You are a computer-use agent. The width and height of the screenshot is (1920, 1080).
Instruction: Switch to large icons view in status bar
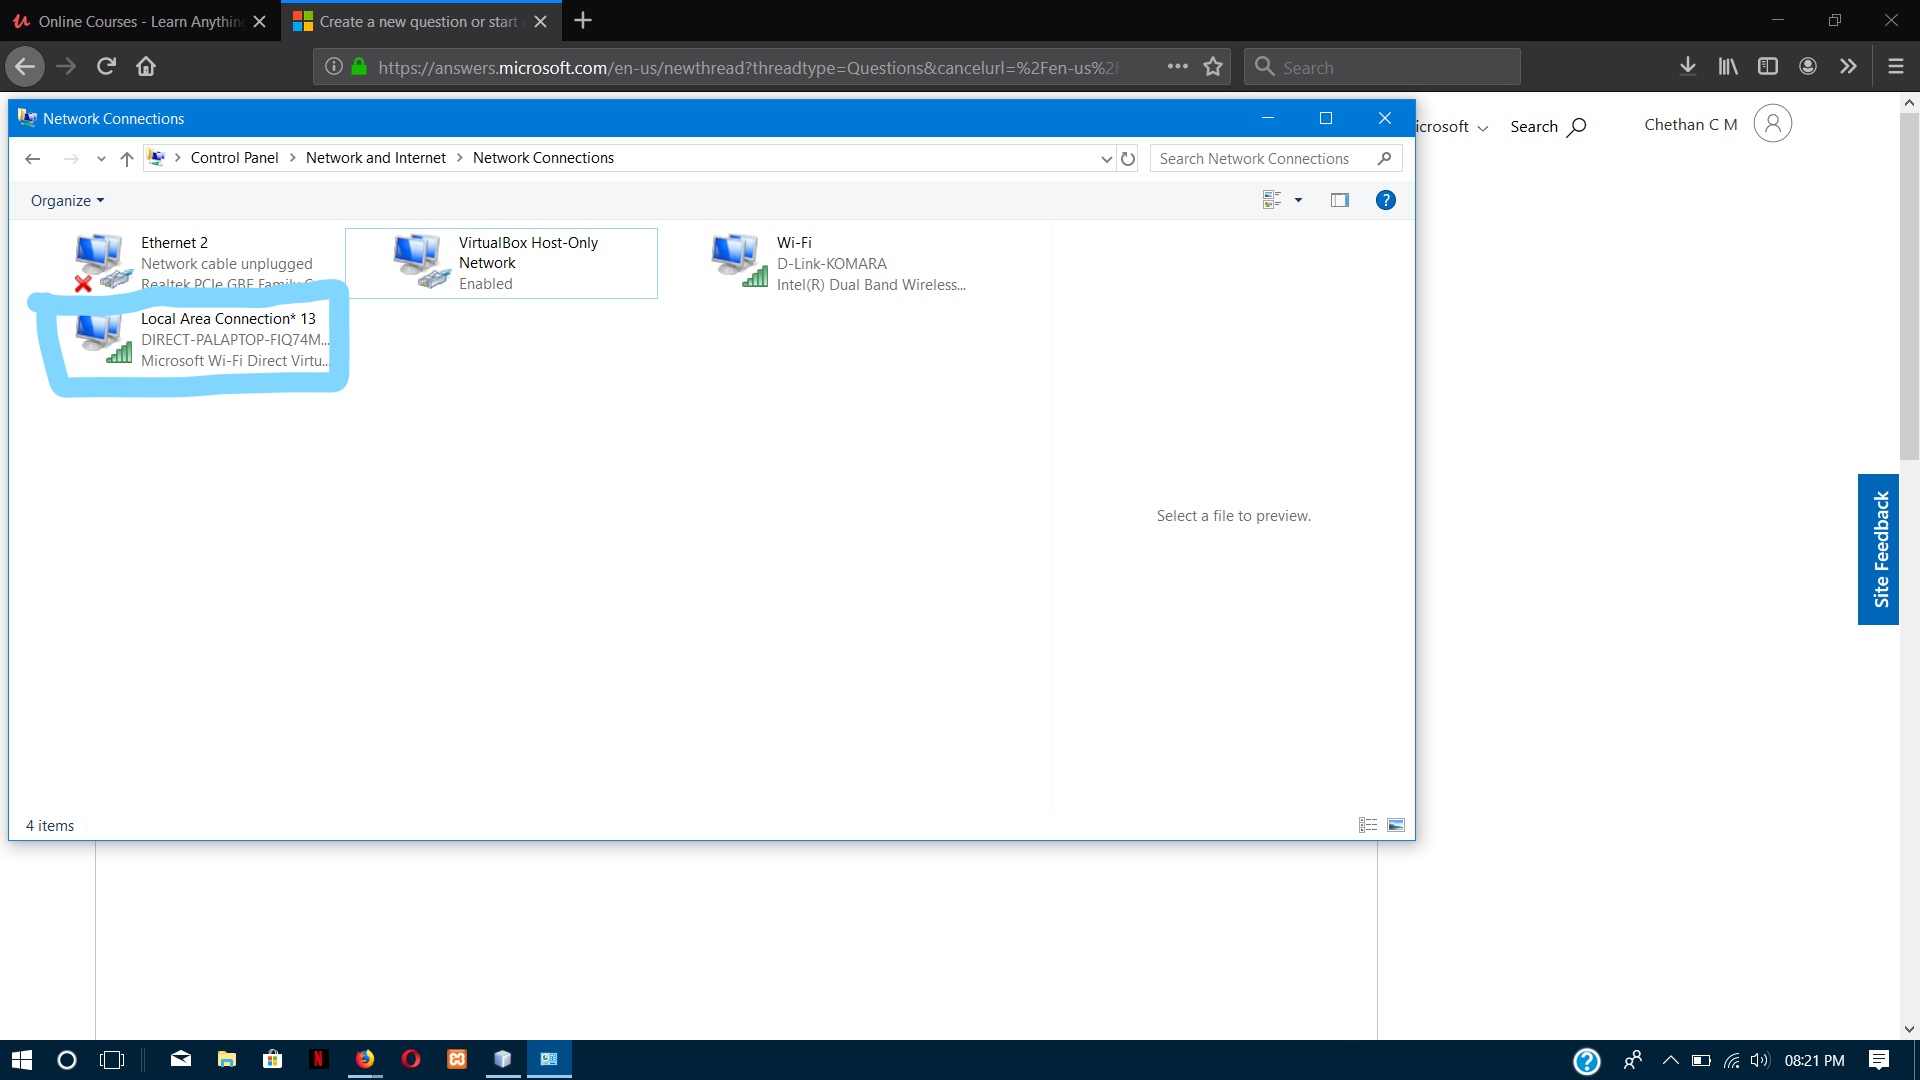(1396, 825)
